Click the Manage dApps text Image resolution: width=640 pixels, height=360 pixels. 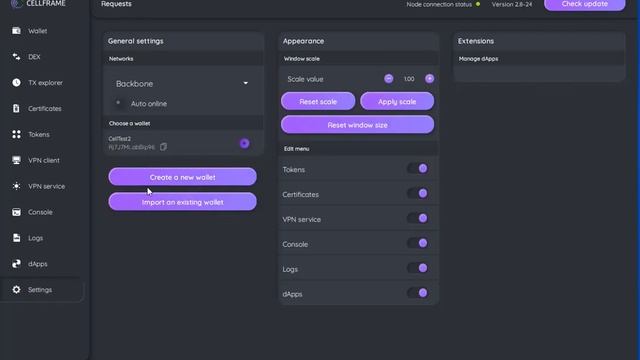click(478, 59)
